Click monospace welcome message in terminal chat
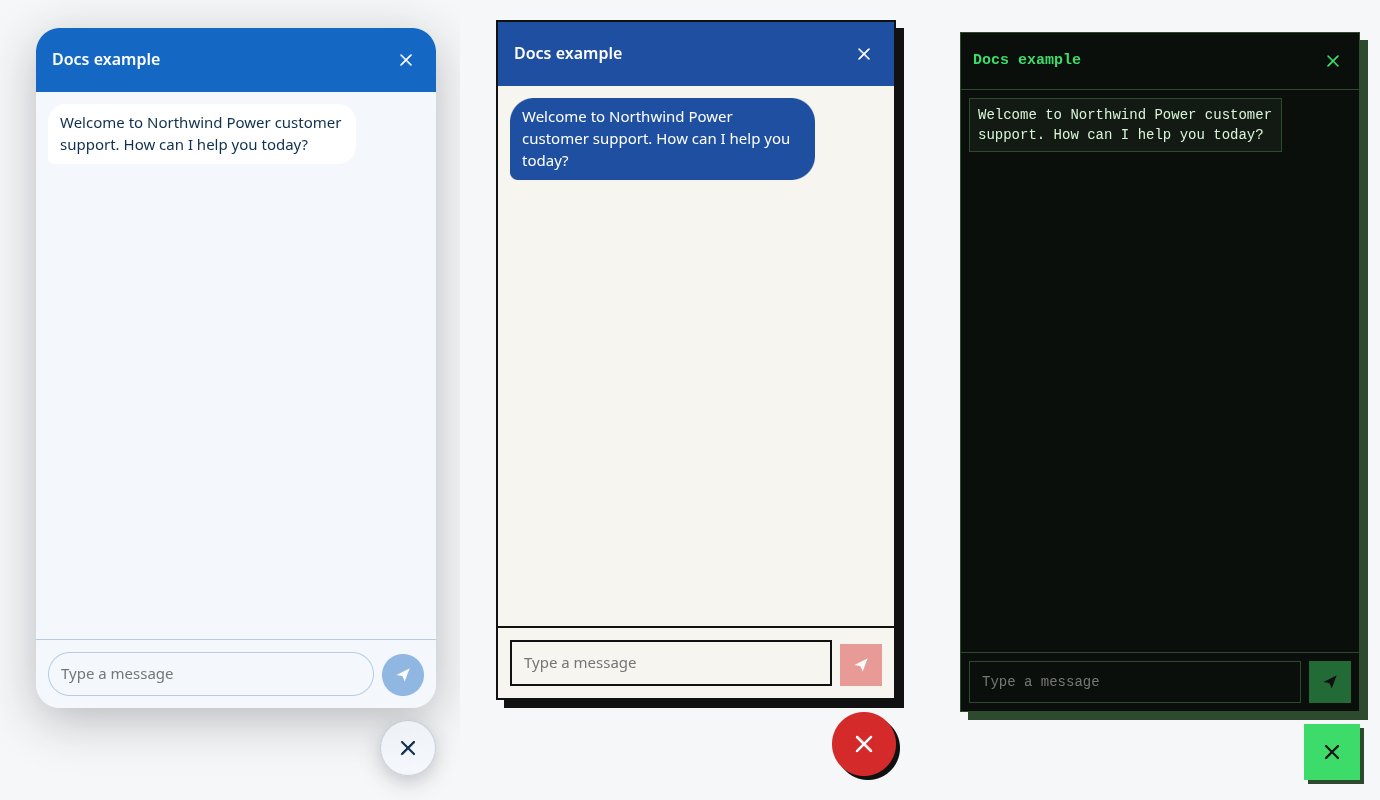 [1125, 125]
